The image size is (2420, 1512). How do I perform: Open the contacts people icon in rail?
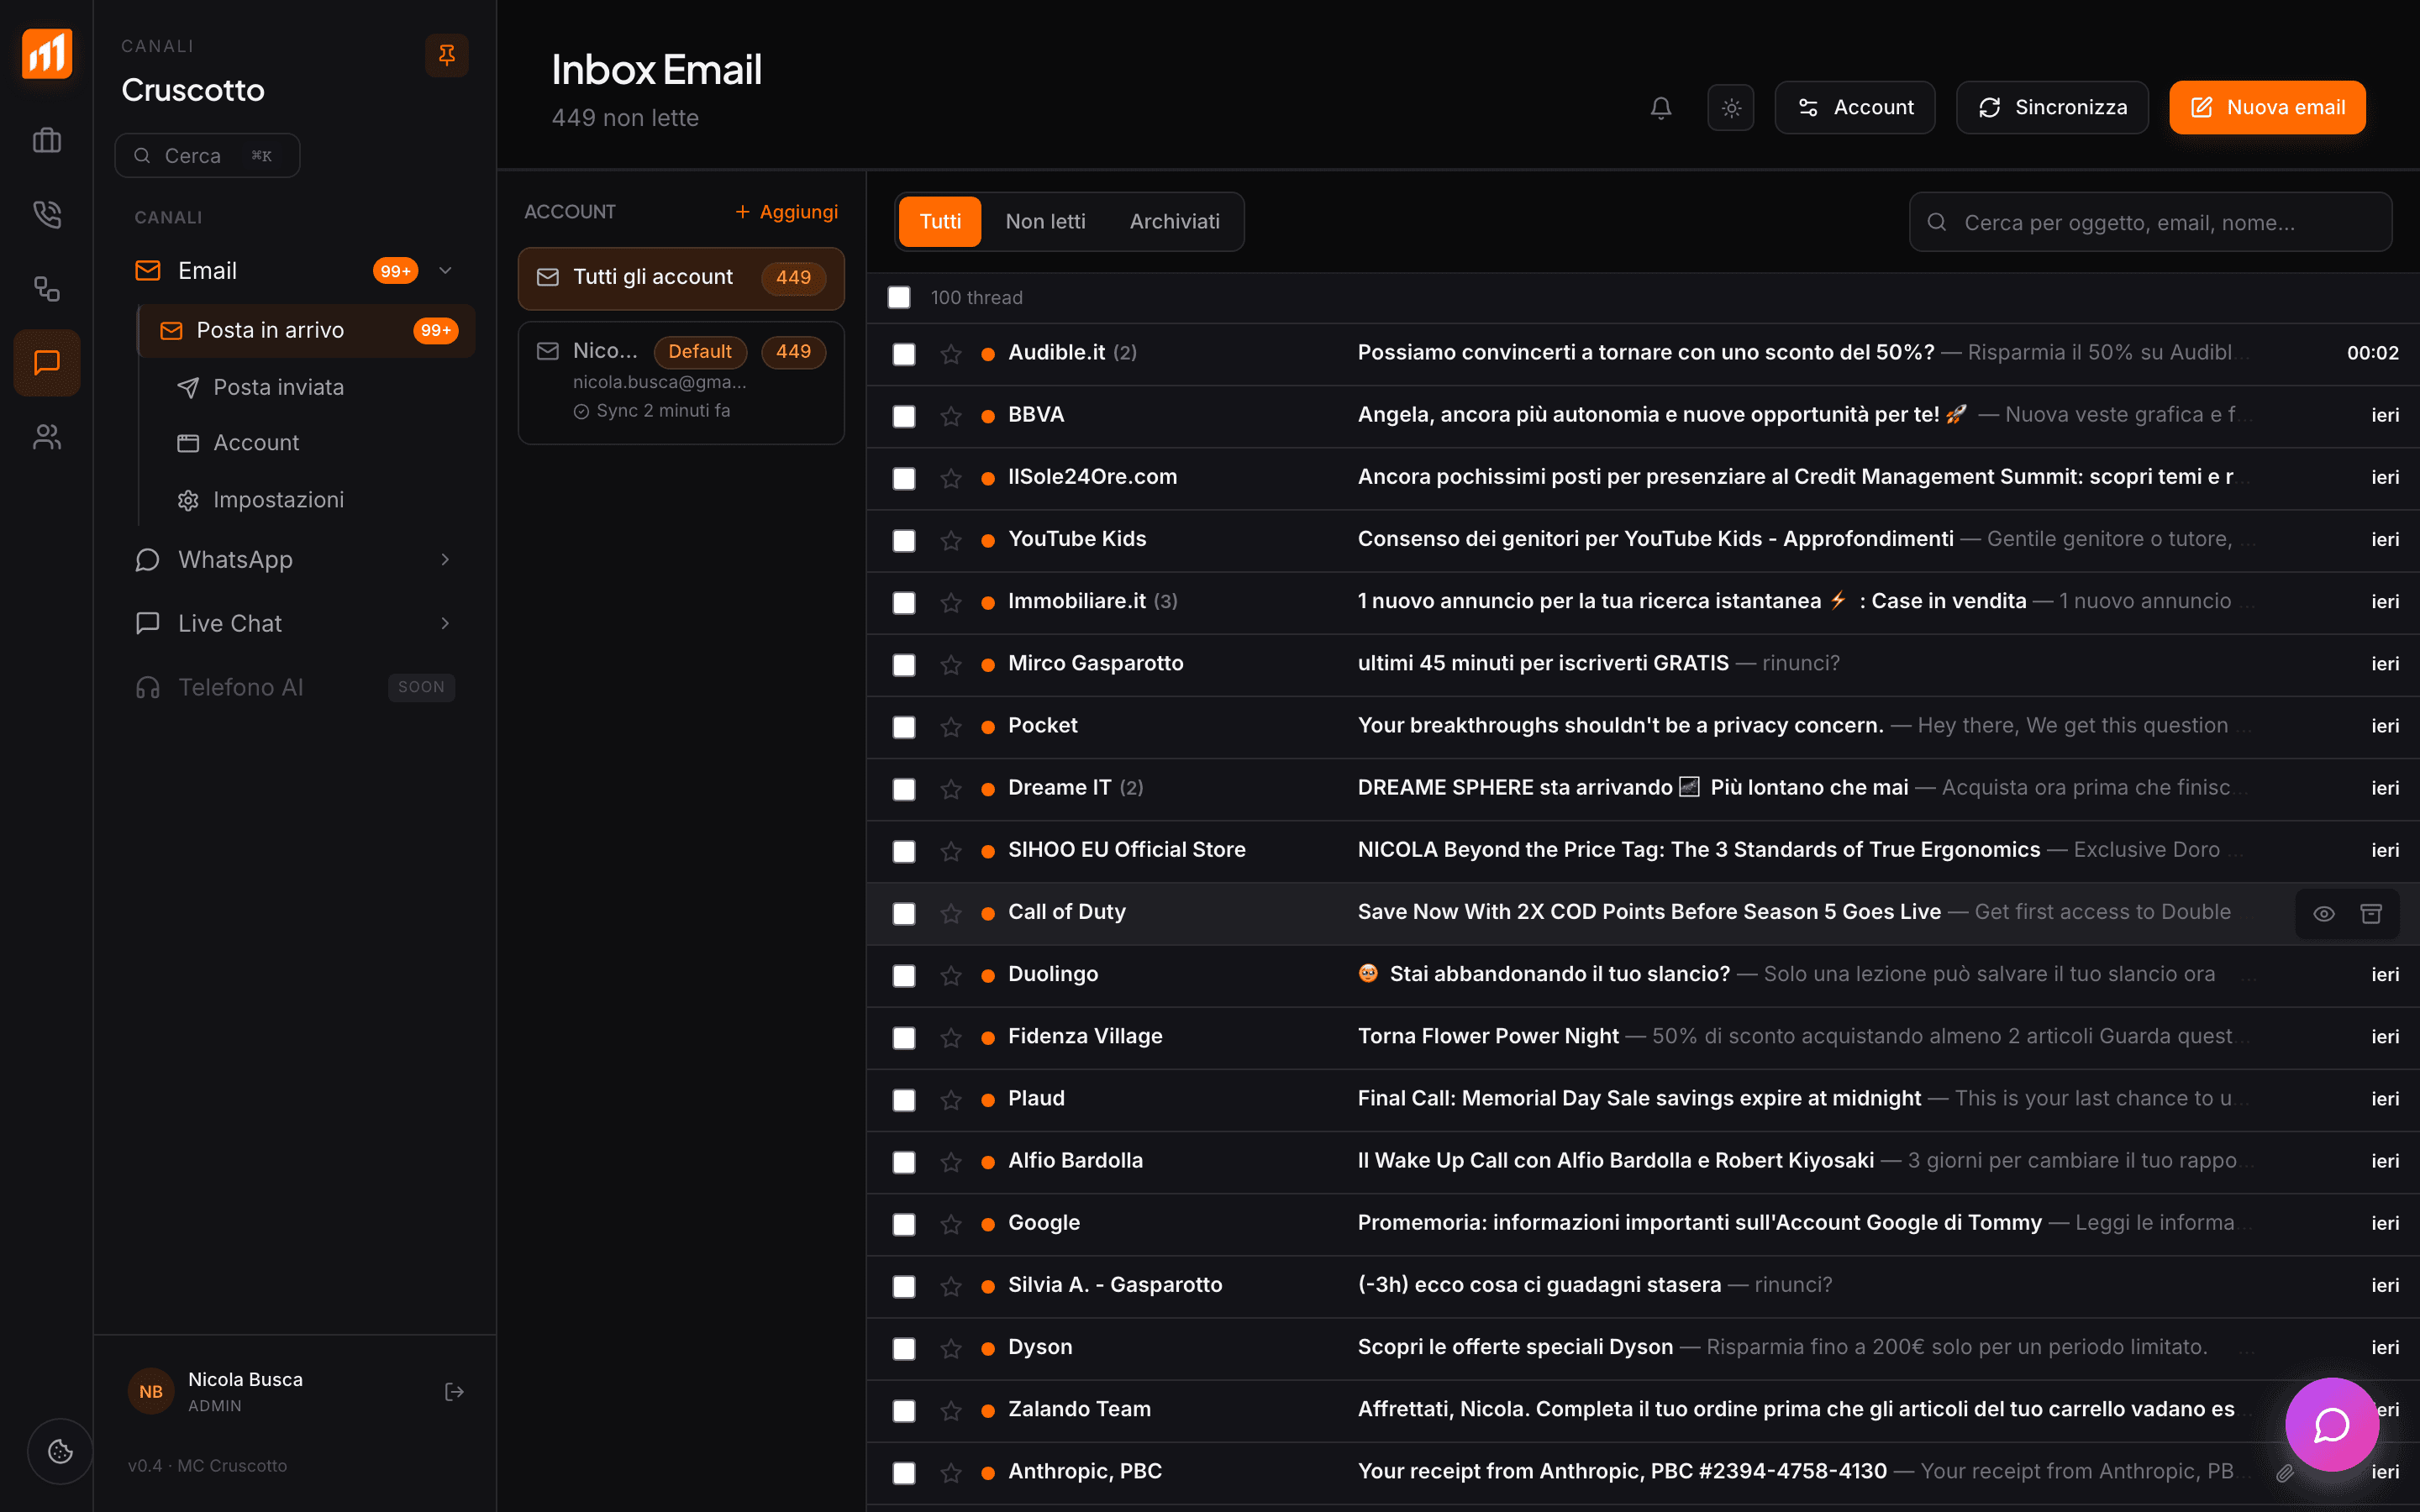click(x=47, y=437)
